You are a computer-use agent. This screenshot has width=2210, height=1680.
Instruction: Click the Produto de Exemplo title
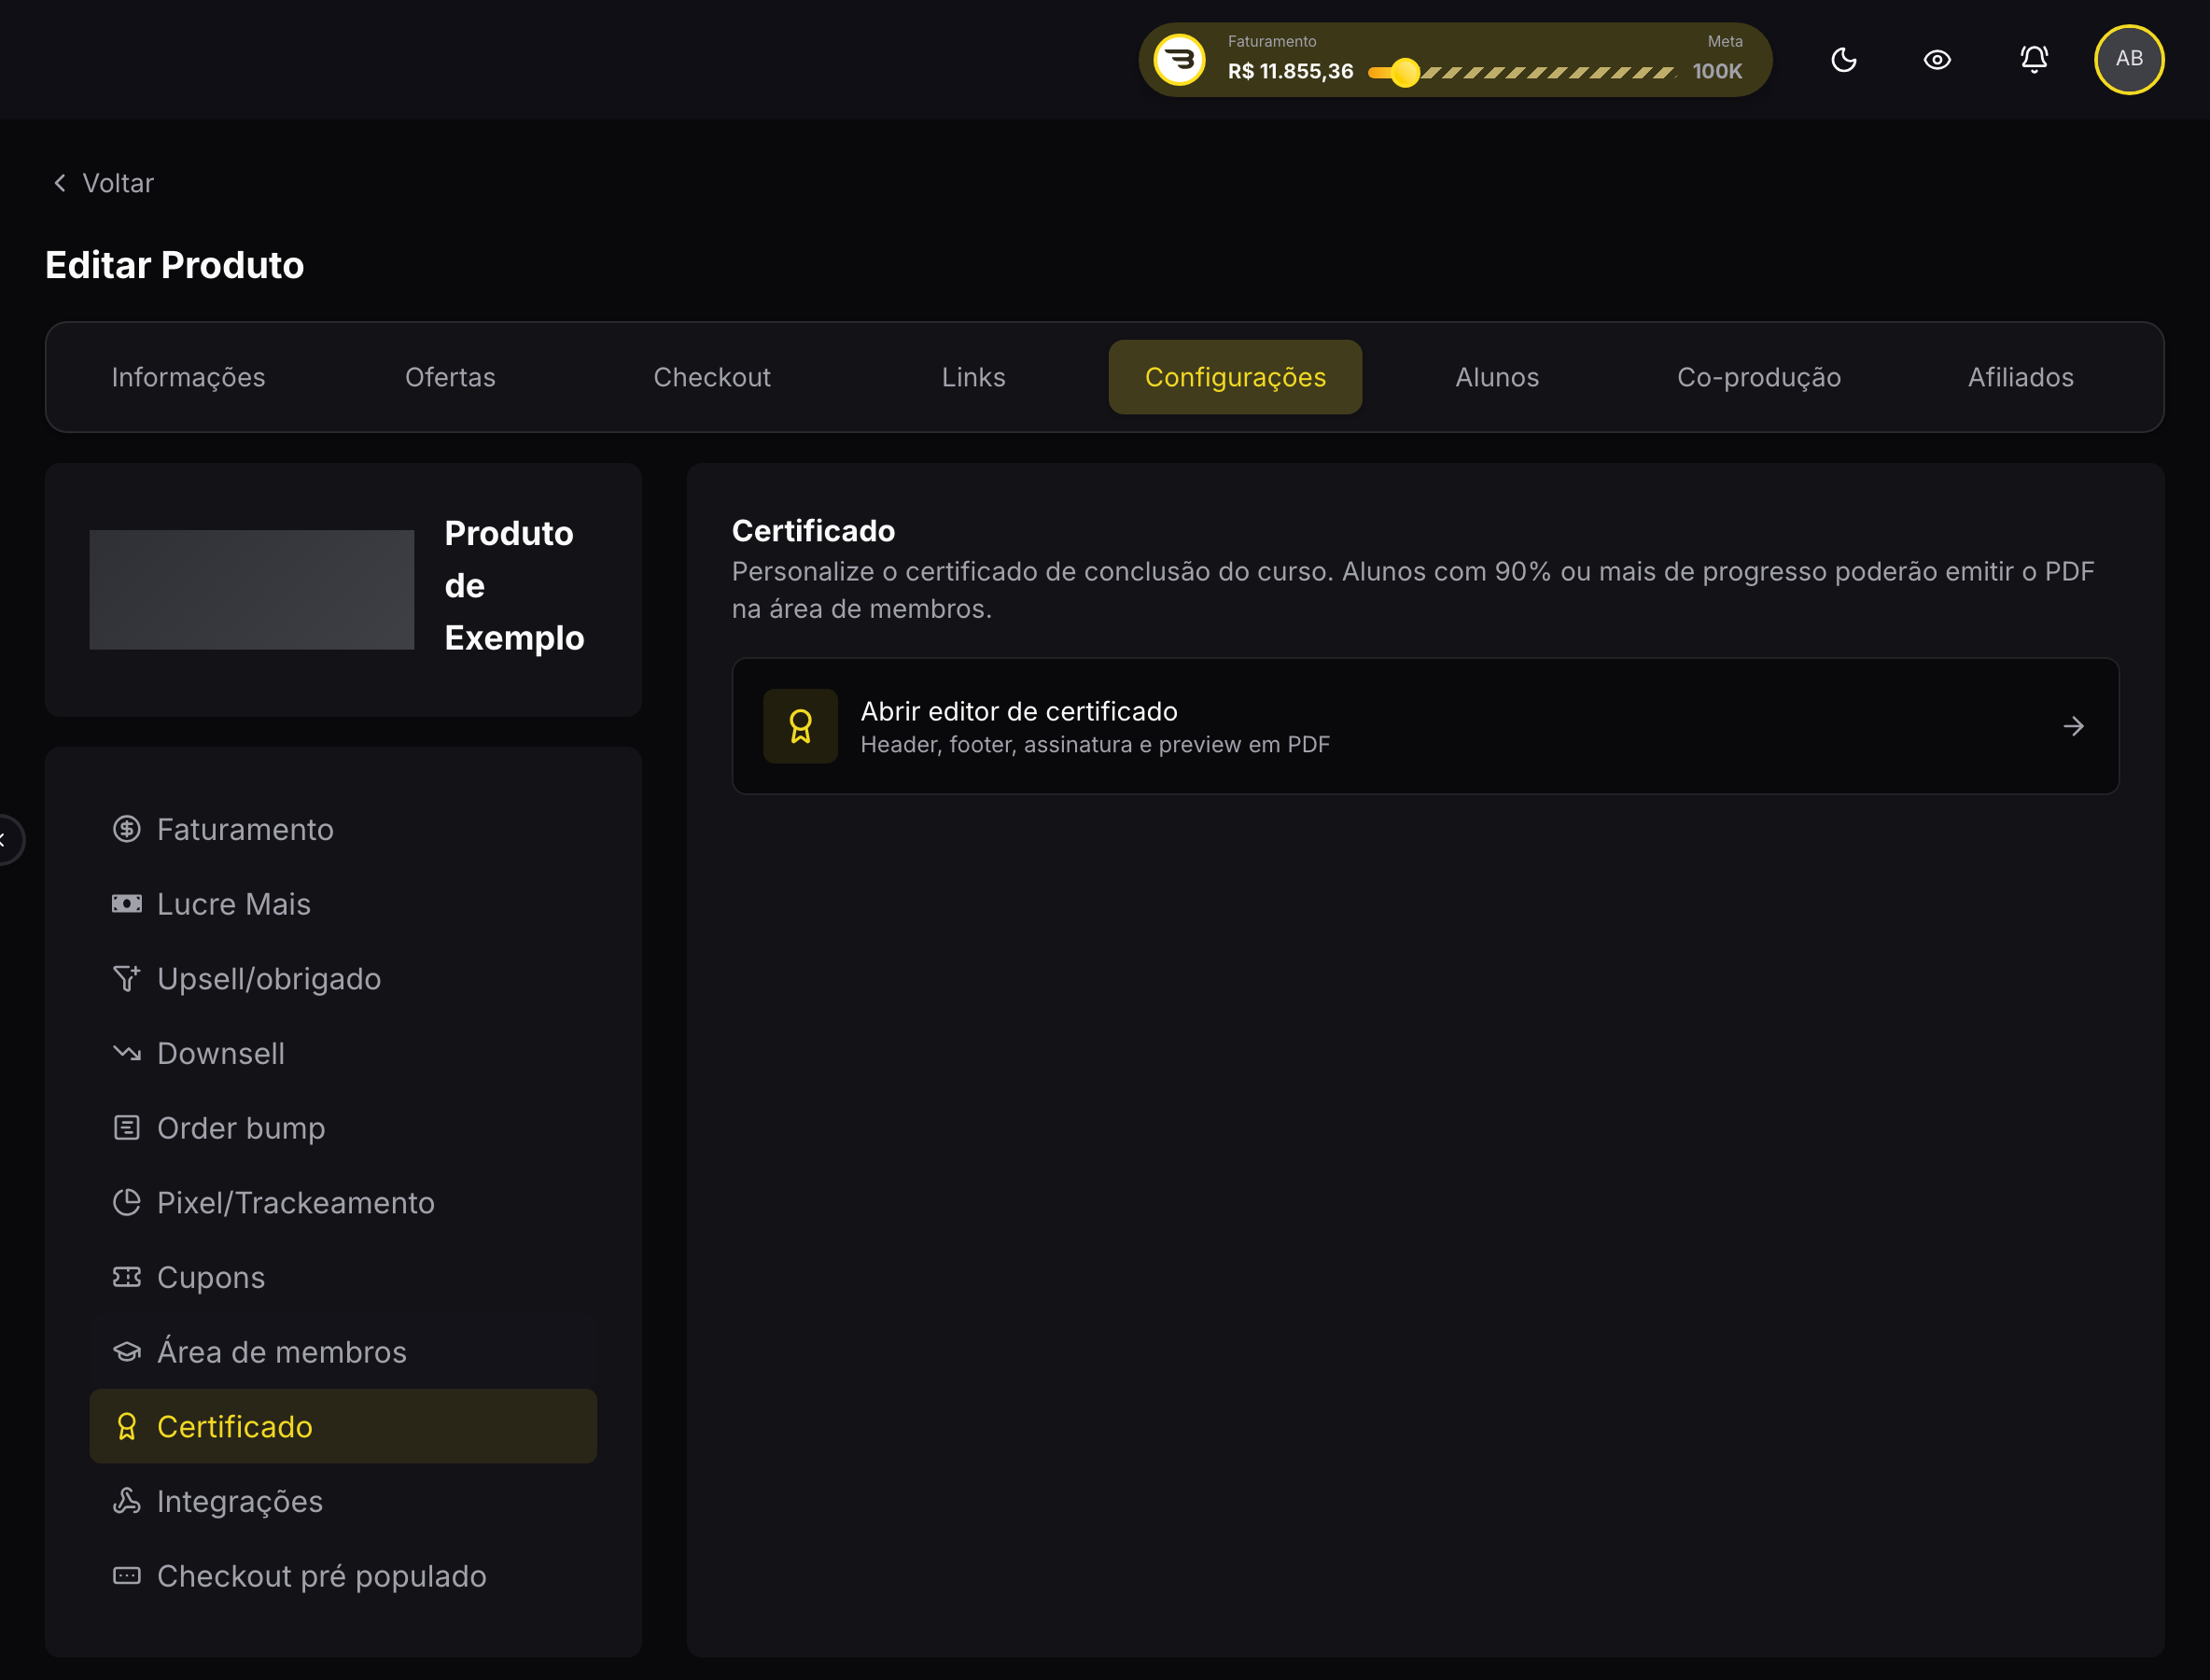514,586
